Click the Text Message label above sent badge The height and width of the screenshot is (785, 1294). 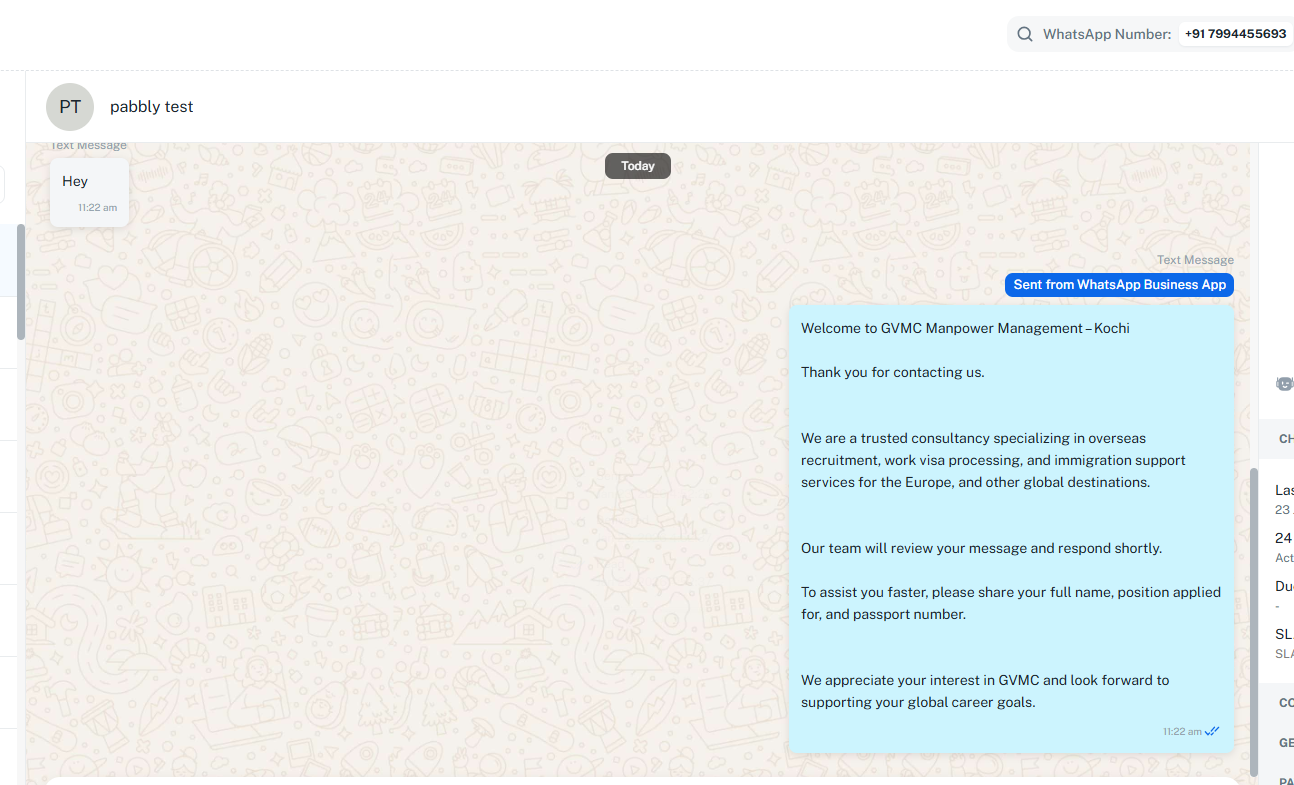1195,260
